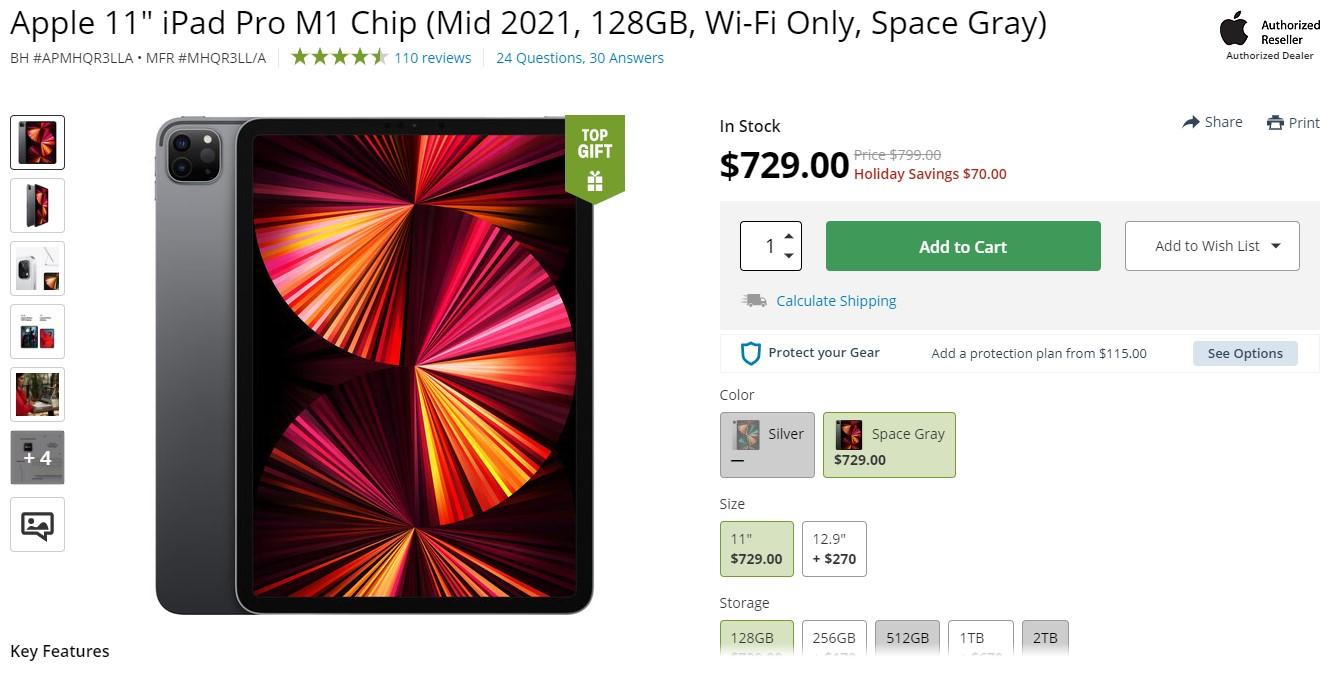Image resolution: width=1340 pixels, height=675 pixels.
Task: Click the star rating icons
Action: (x=339, y=57)
